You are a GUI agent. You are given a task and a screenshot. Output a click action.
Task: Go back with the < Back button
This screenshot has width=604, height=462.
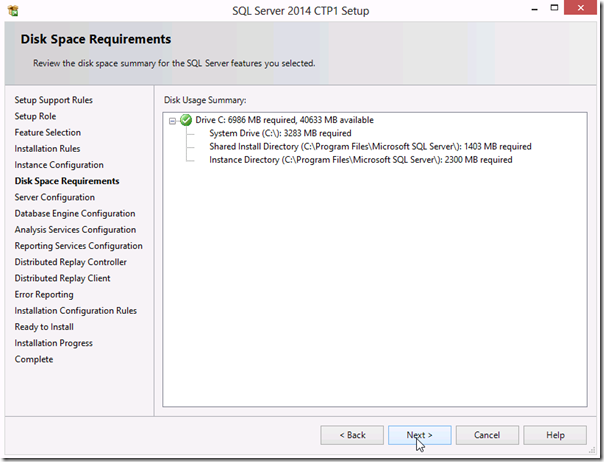tap(352, 435)
